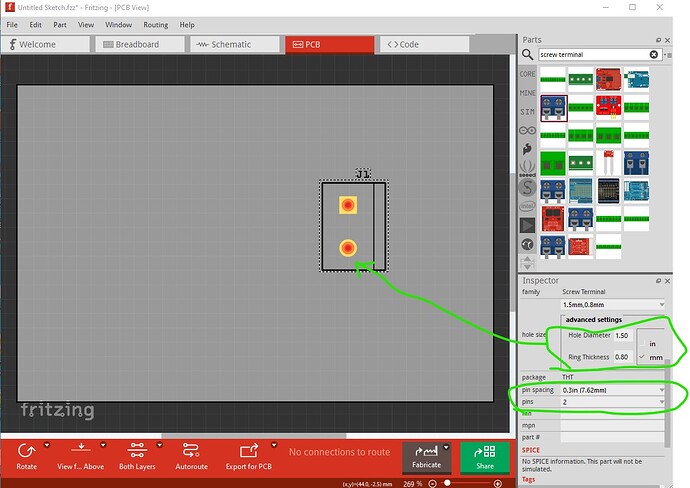Open the SparkFun flame parts bin
This screenshot has height=488, width=690.
tap(527, 149)
